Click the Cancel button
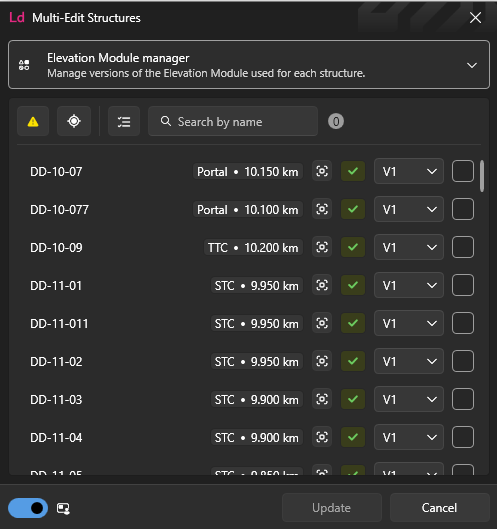The width and height of the screenshot is (497, 529). 439,508
